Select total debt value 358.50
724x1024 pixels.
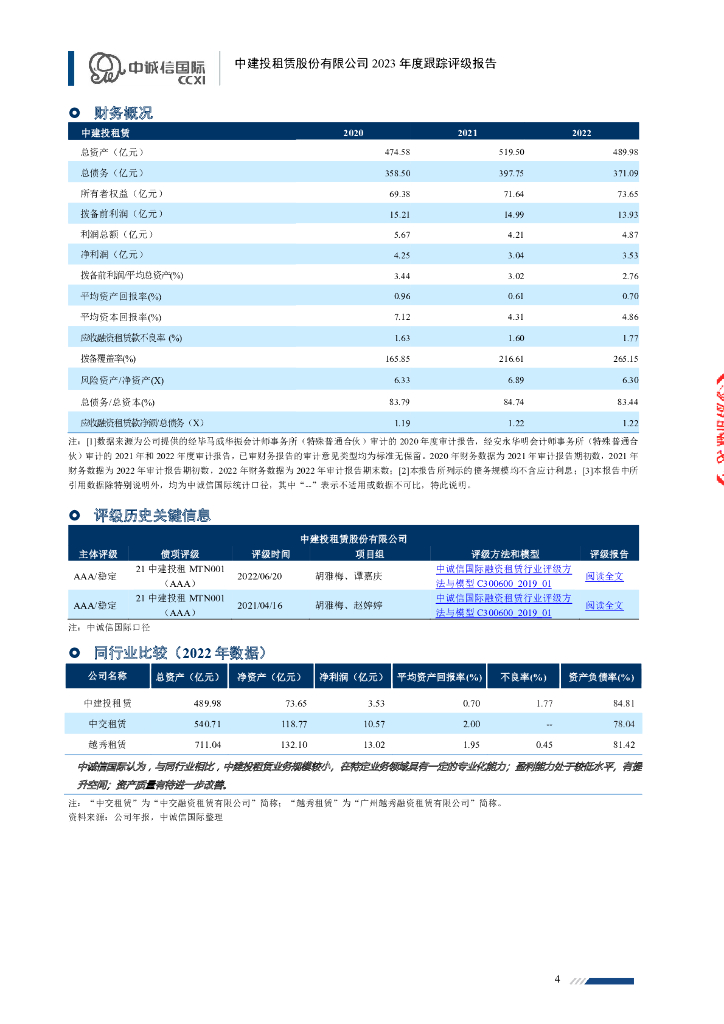[x=398, y=173]
